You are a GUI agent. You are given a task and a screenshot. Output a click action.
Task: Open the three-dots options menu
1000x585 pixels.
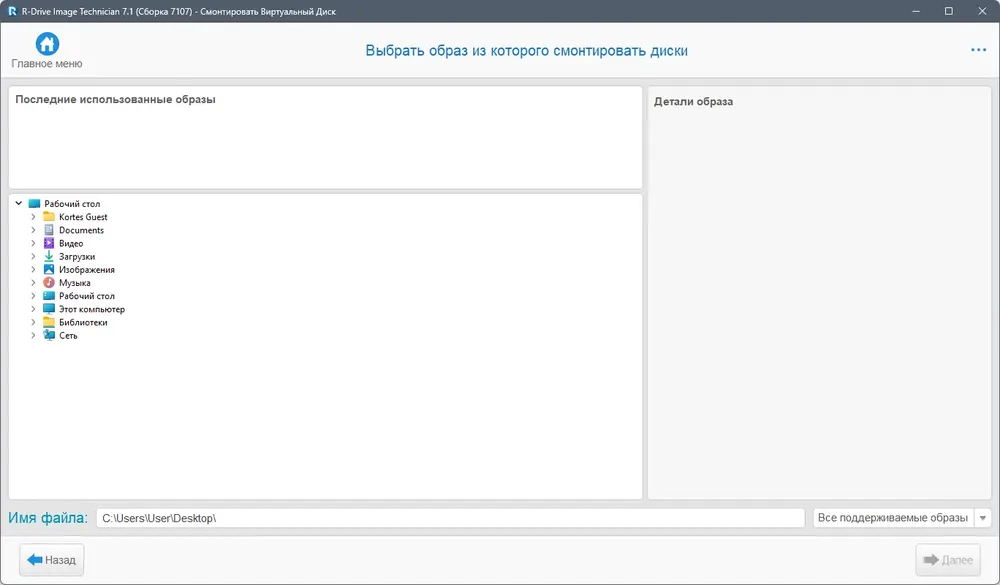(978, 50)
